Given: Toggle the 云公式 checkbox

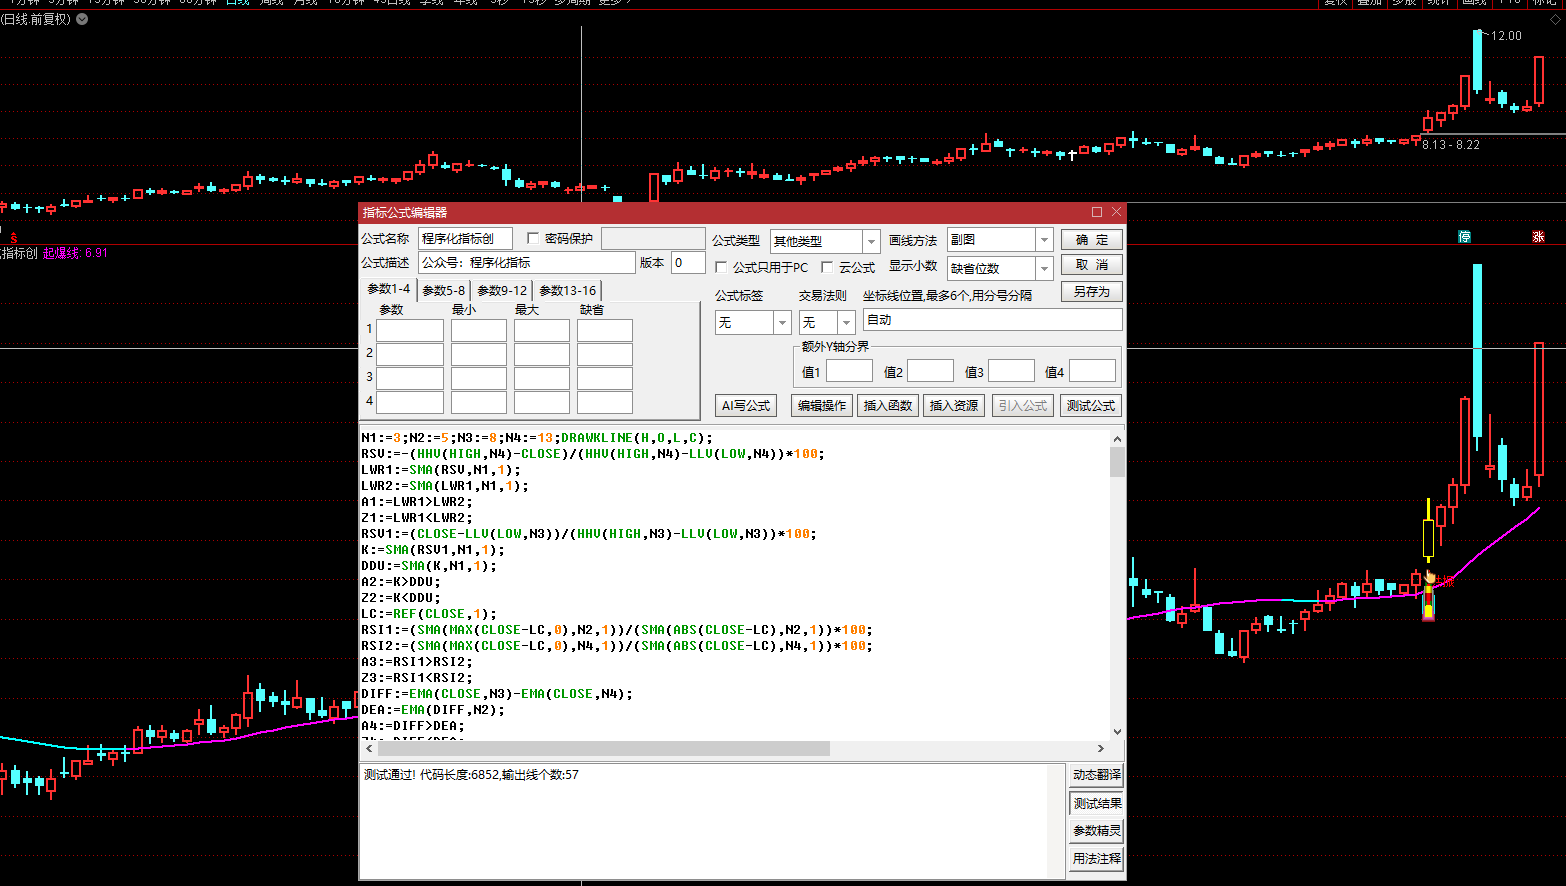Looking at the screenshot, I should 827,267.
